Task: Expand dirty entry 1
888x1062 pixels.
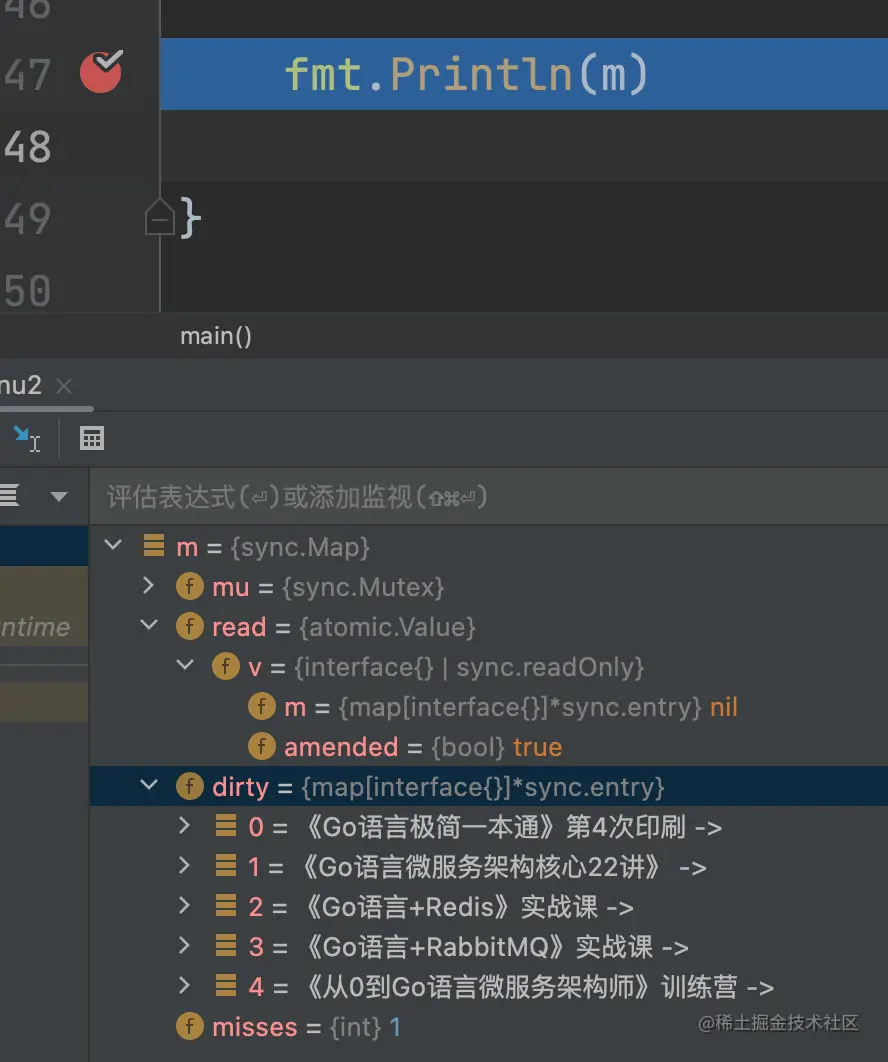Action: (x=184, y=865)
